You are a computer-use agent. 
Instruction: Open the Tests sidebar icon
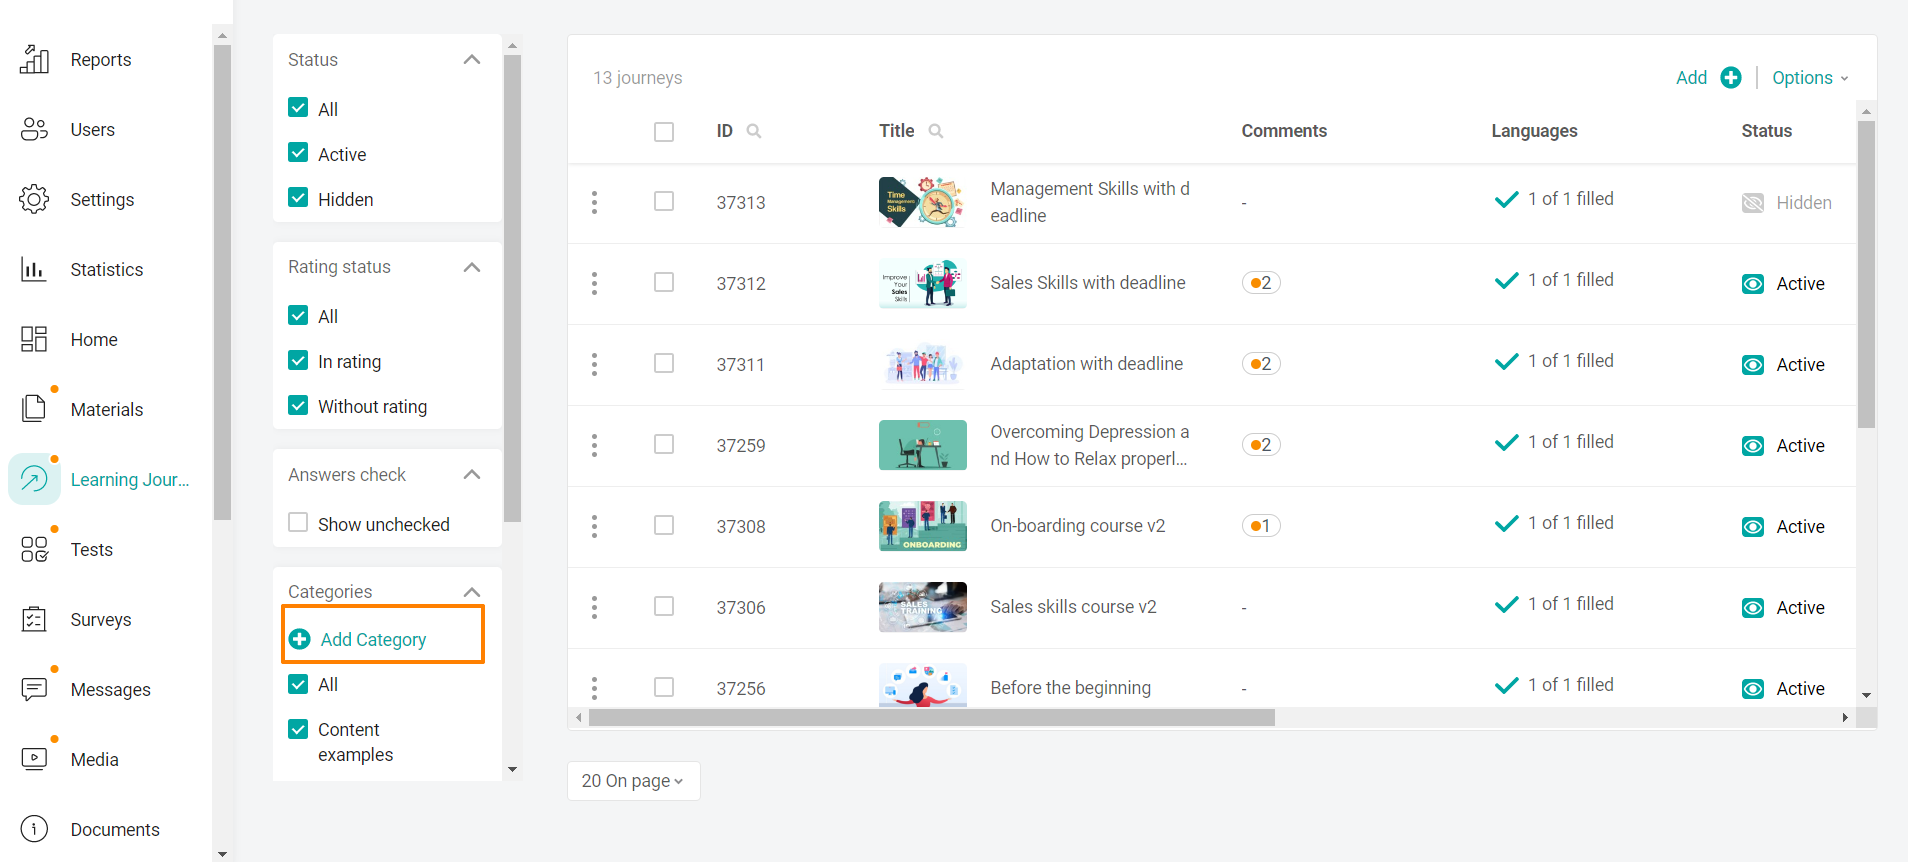(x=34, y=549)
